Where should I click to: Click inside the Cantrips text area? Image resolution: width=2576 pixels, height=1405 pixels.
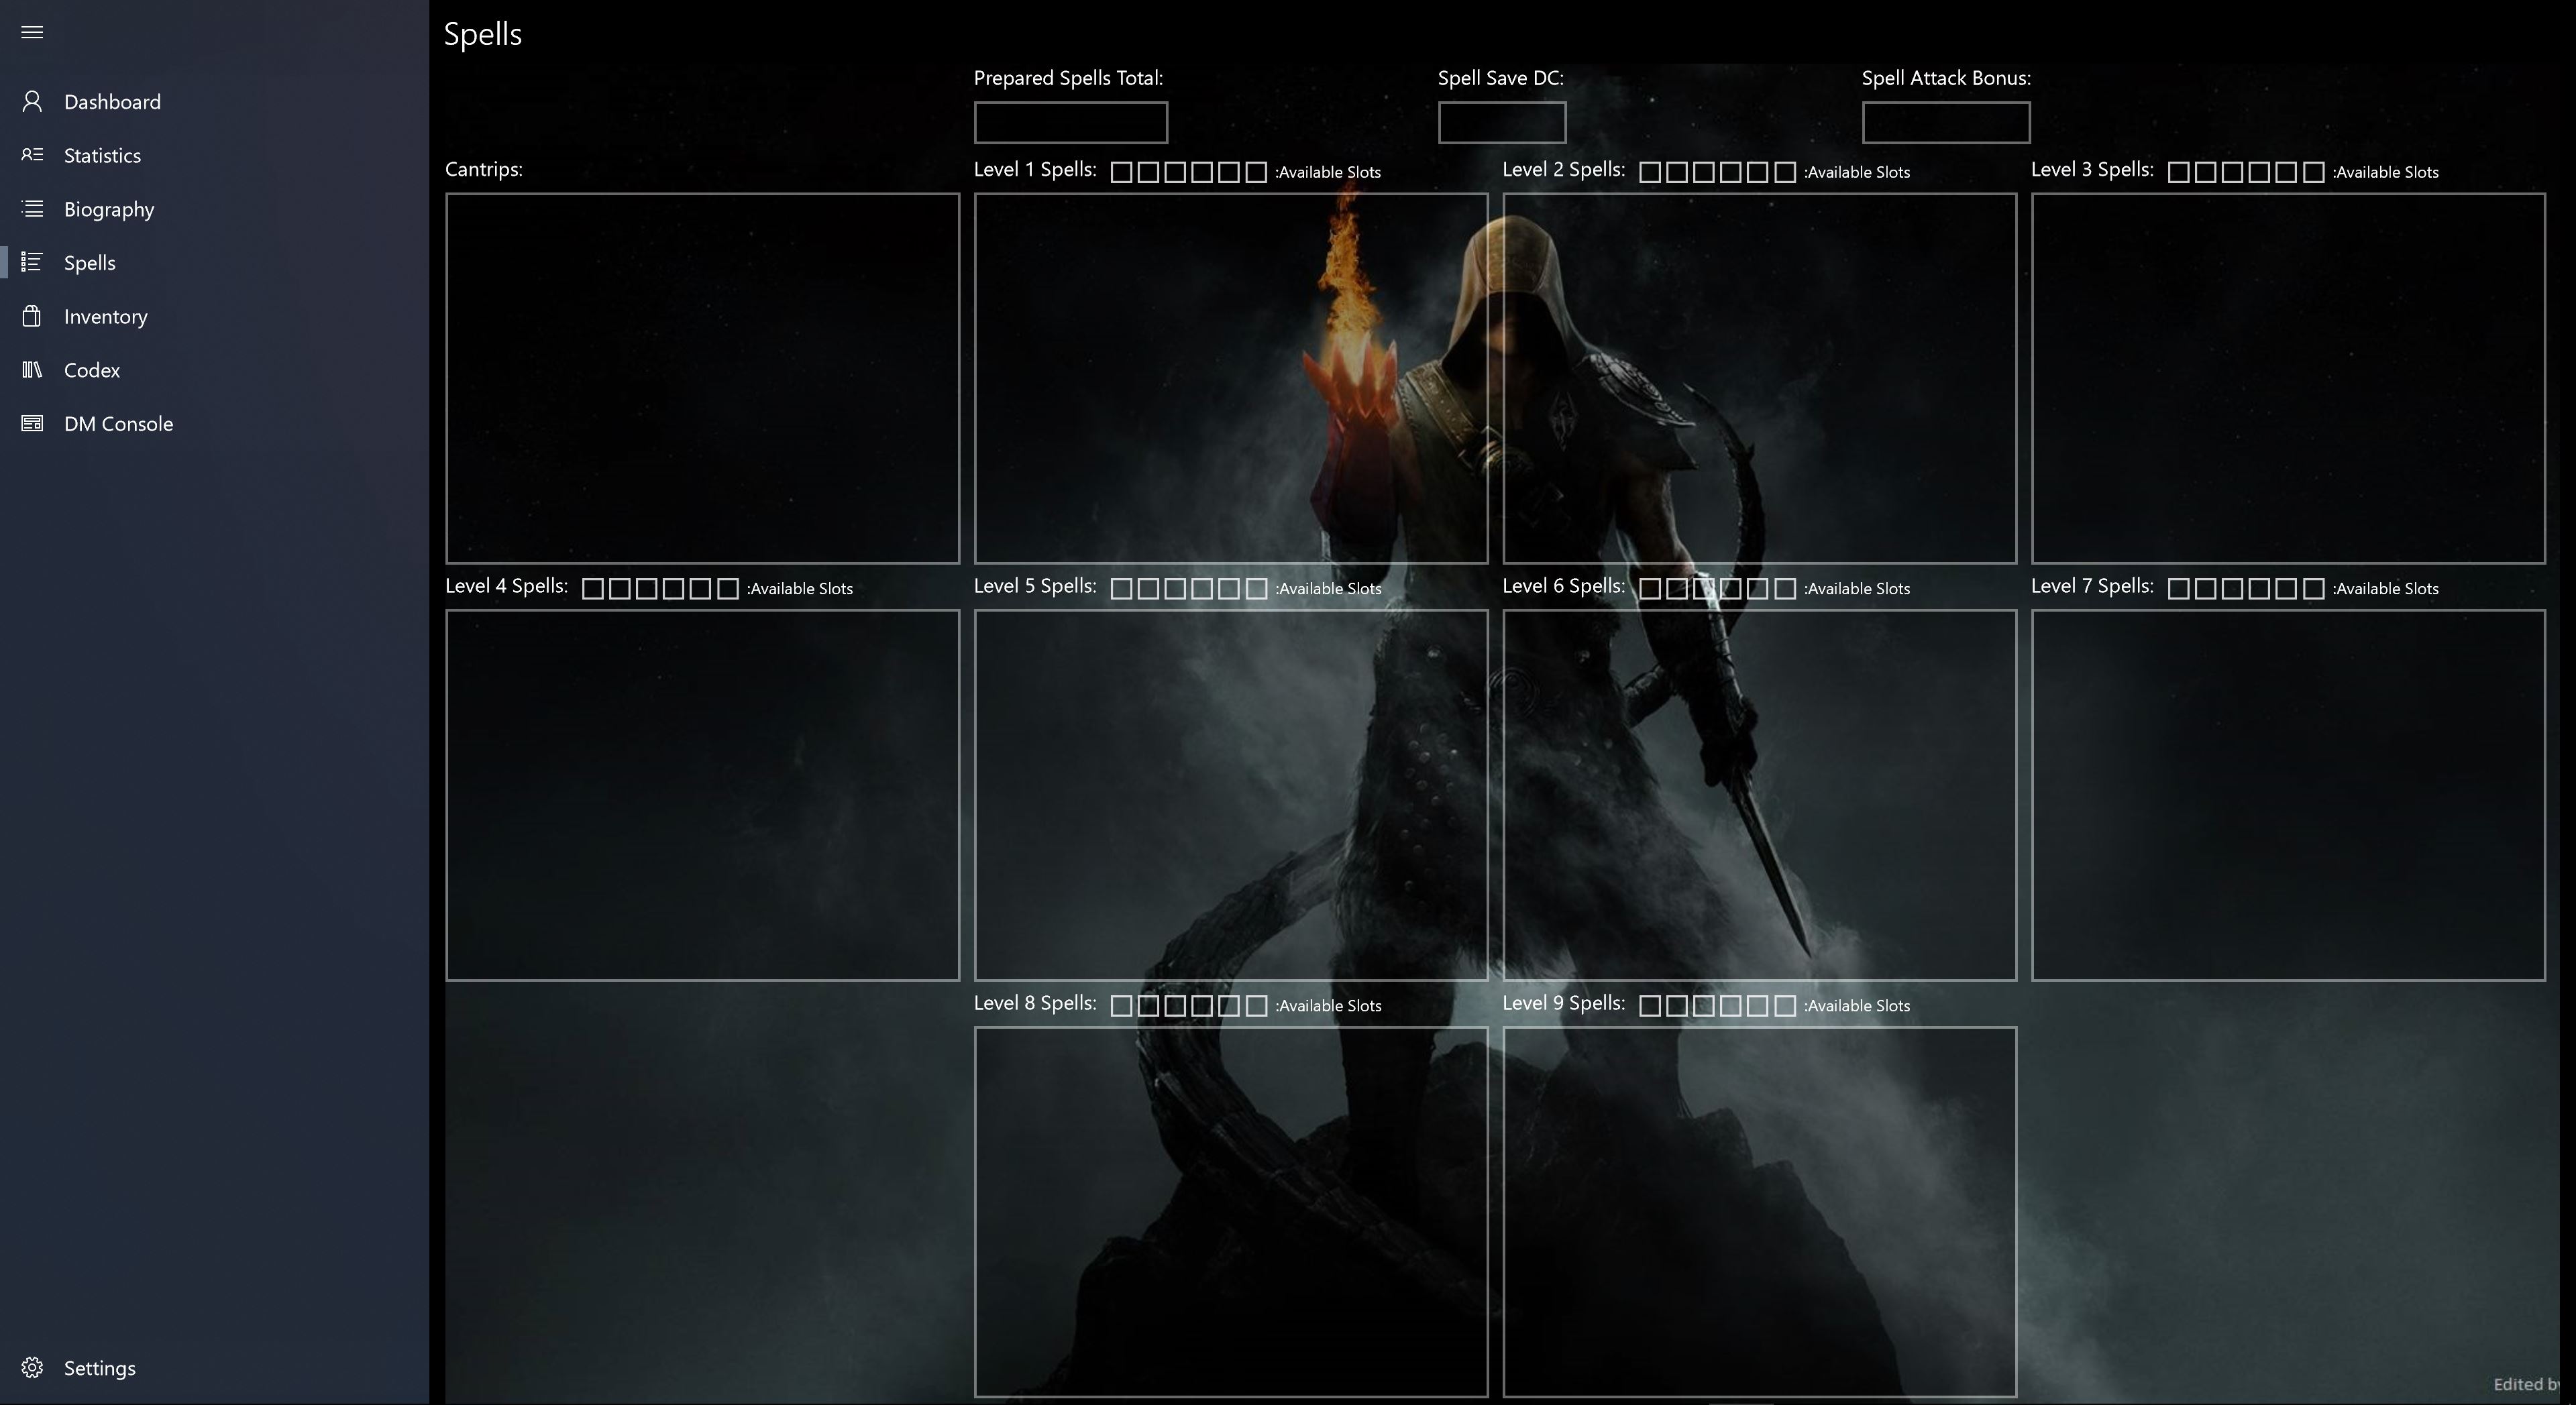(702, 378)
